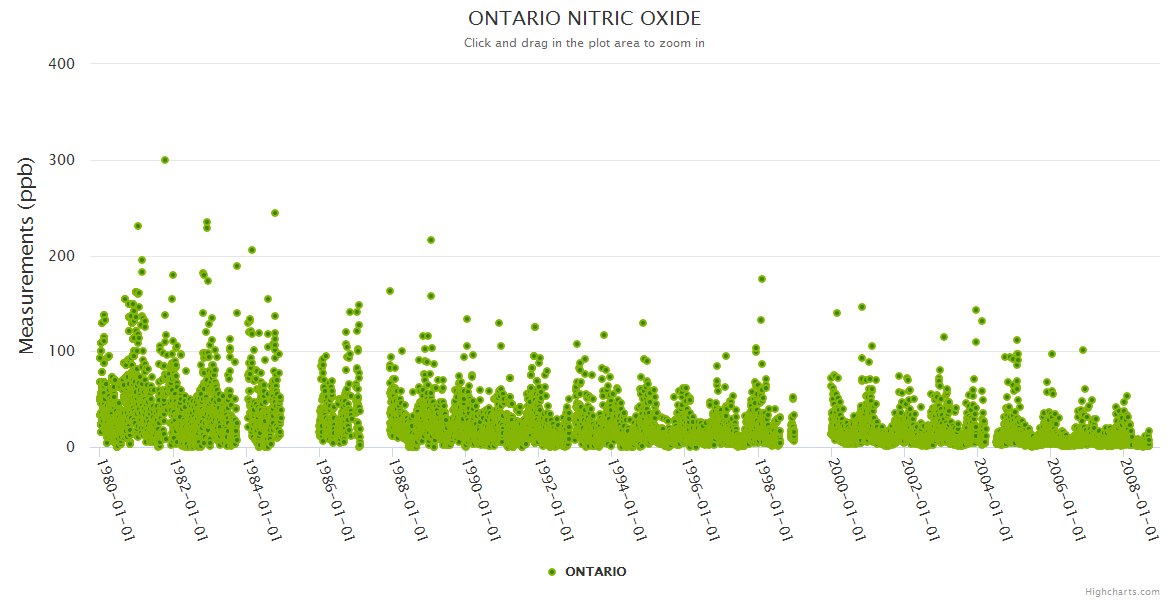1170x600 pixels.
Task: Click the 'Click and drag' subtitle text
Action: pyautogui.click(x=584, y=43)
